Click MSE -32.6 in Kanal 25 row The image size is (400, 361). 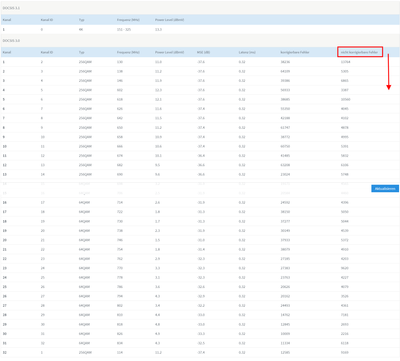pos(201,287)
